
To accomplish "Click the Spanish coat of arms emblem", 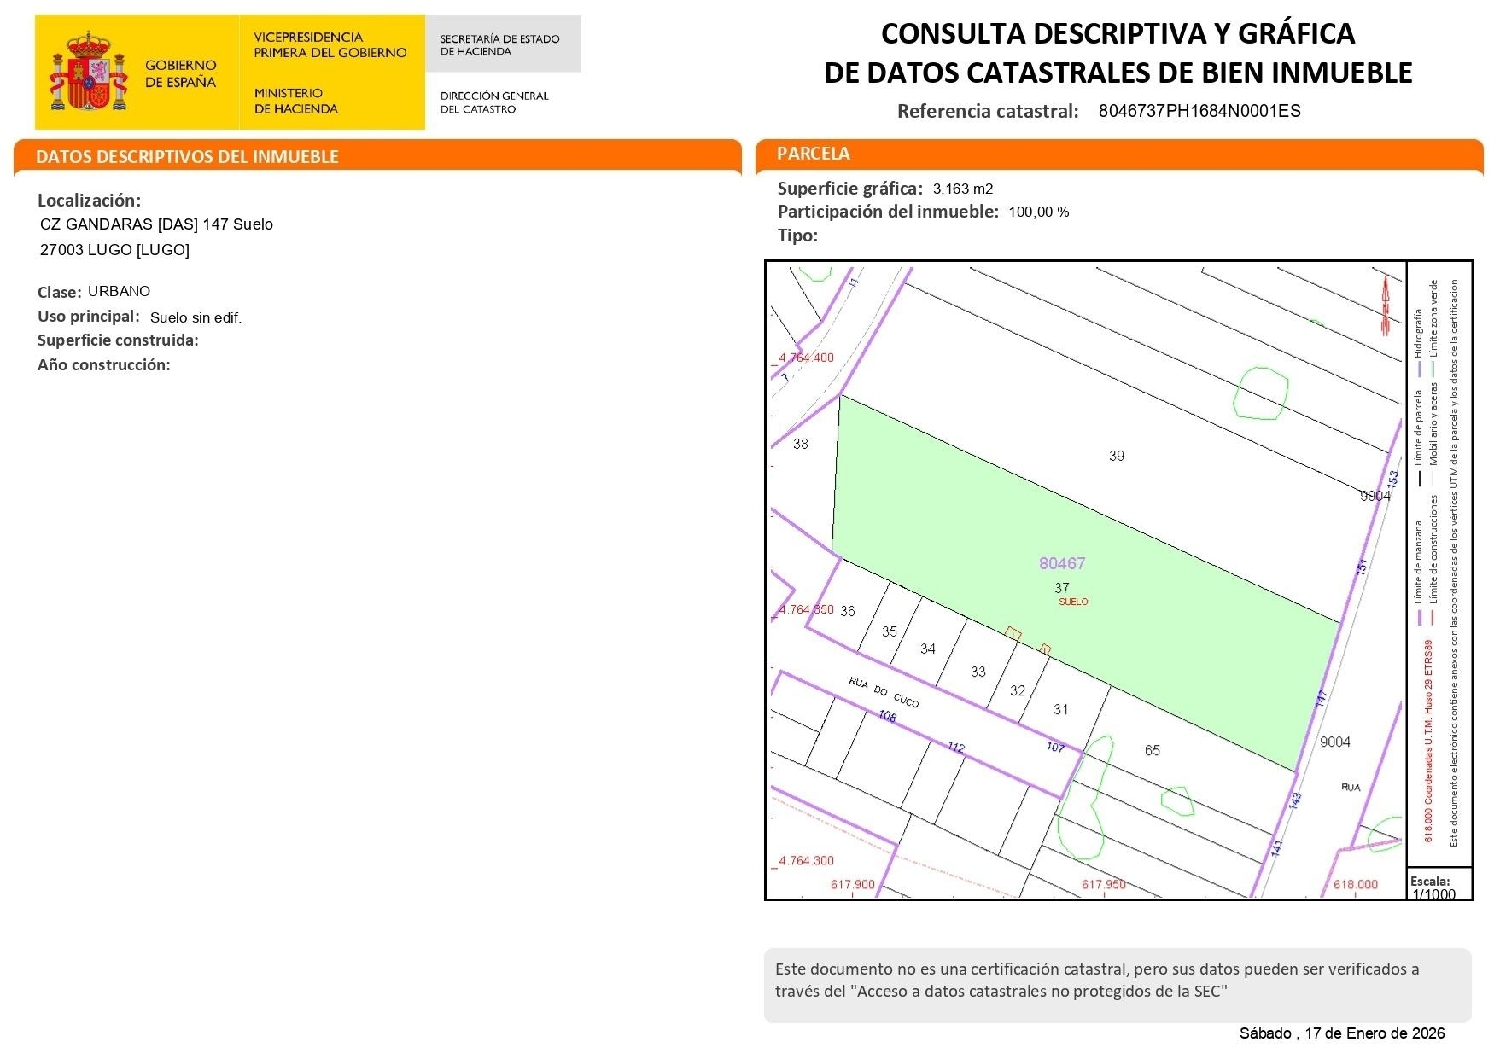I will click(89, 73).
